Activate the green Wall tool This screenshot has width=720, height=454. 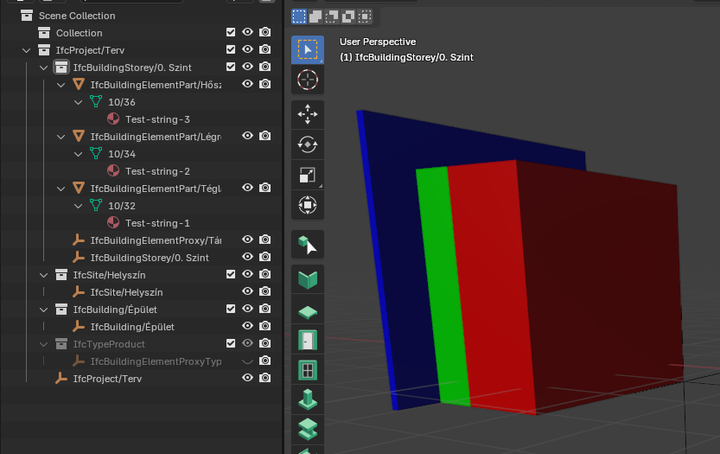307,279
